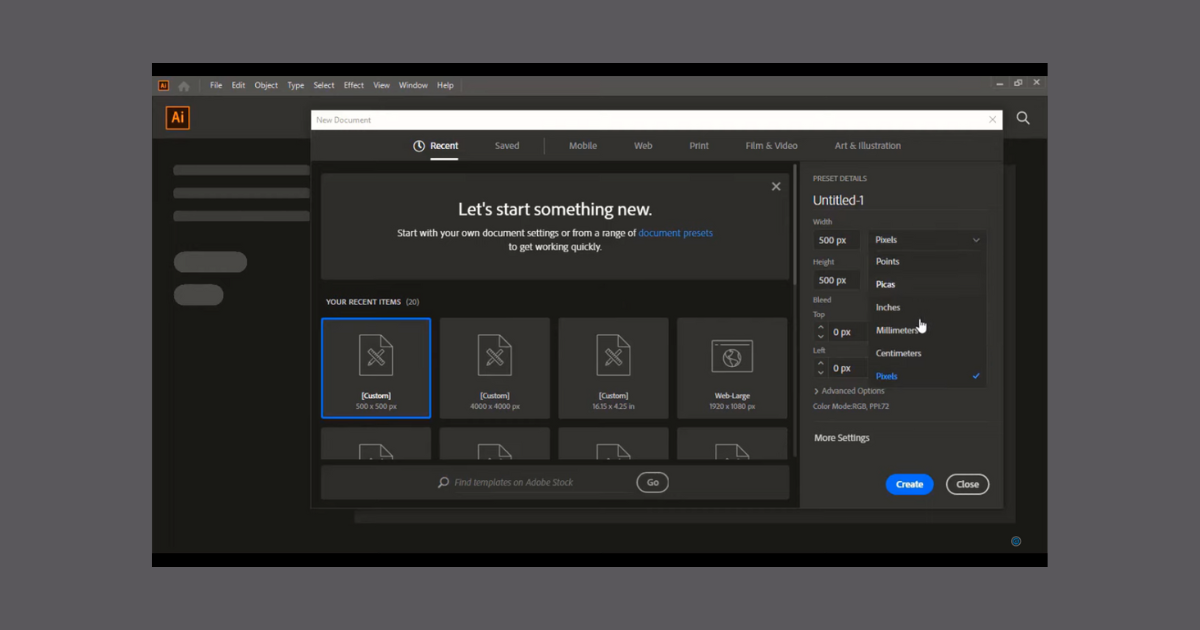Click the presets list vertical scrollbar

pyautogui.click(x=796, y=223)
